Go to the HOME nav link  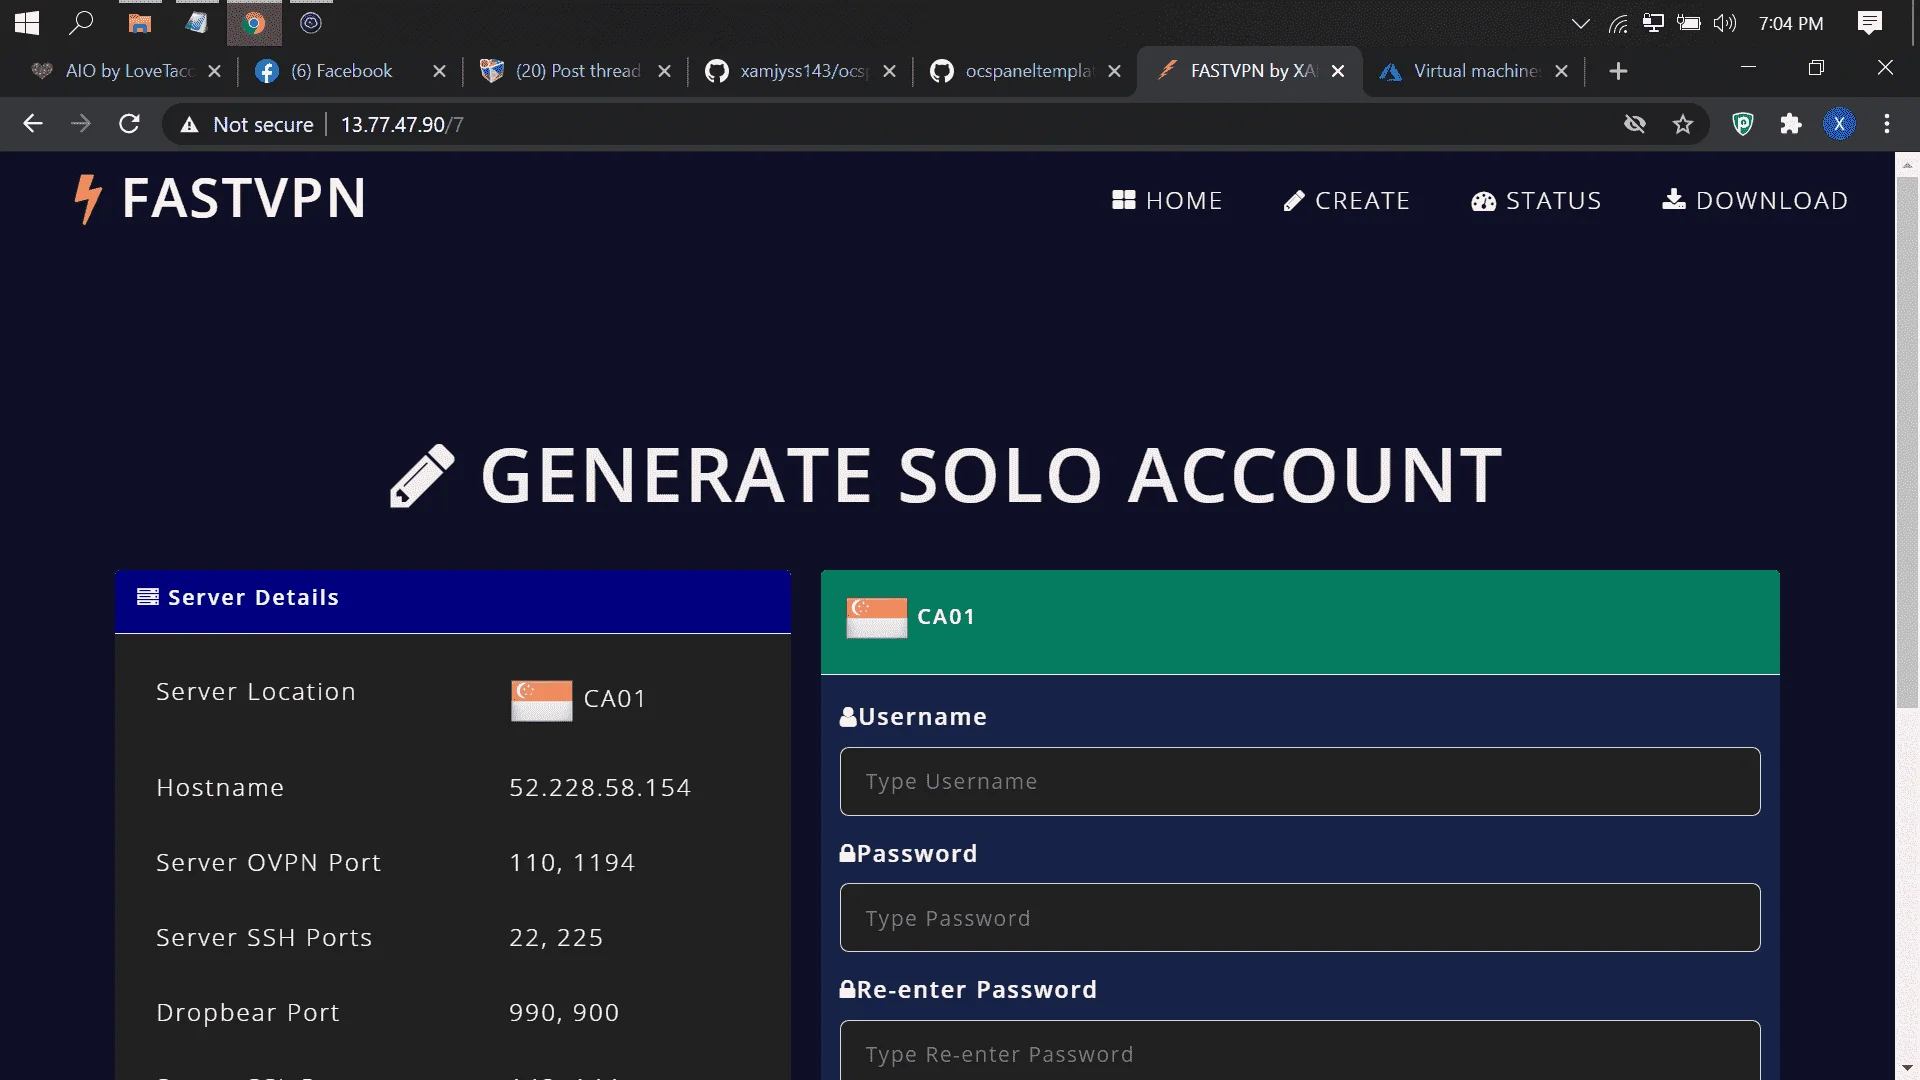(1167, 200)
